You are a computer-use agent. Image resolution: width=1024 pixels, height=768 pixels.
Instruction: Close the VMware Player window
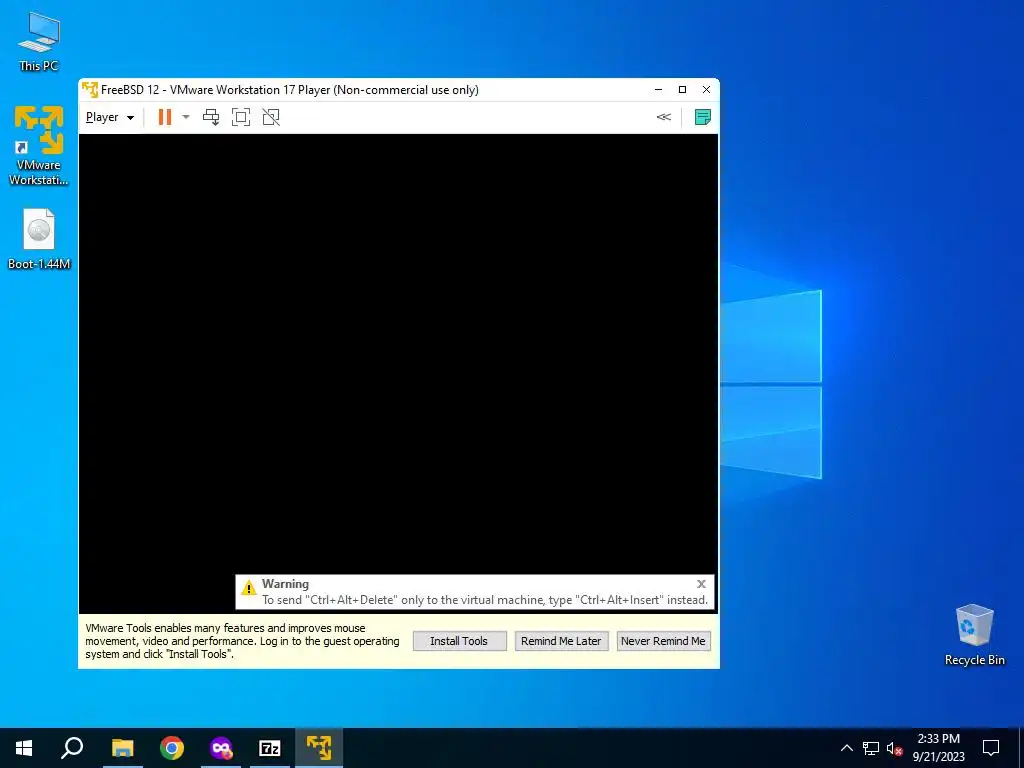pyautogui.click(x=707, y=89)
